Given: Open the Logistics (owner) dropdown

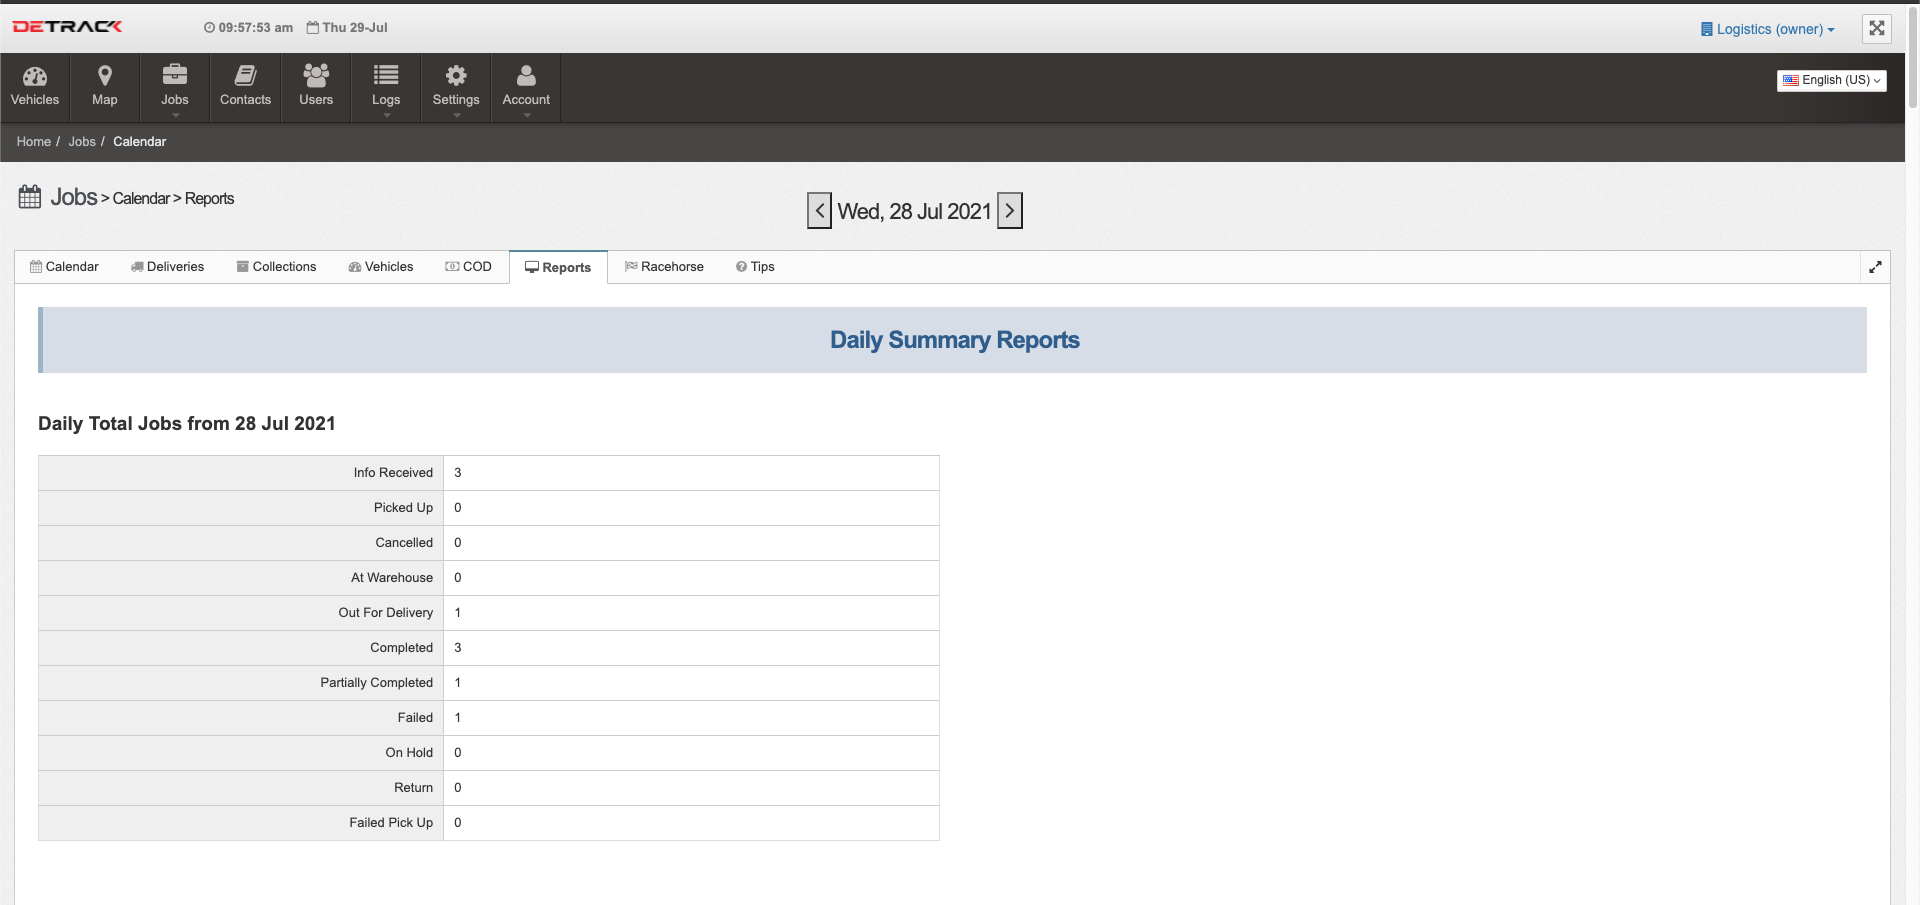Looking at the screenshot, I should coord(1767,29).
